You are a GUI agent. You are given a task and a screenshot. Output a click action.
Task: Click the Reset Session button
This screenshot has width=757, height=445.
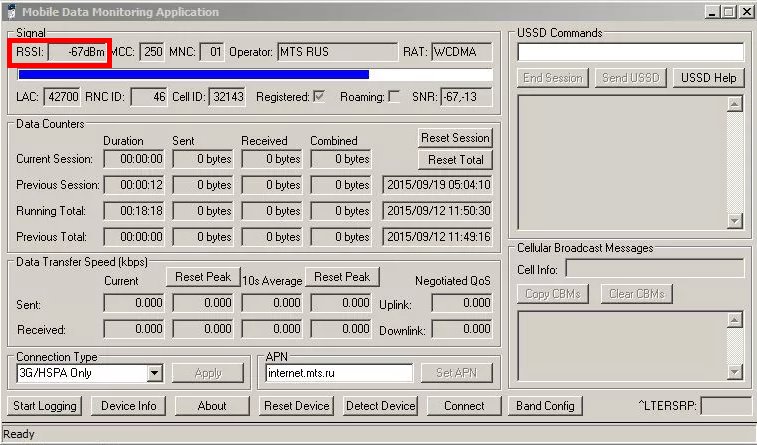click(x=455, y=138)
